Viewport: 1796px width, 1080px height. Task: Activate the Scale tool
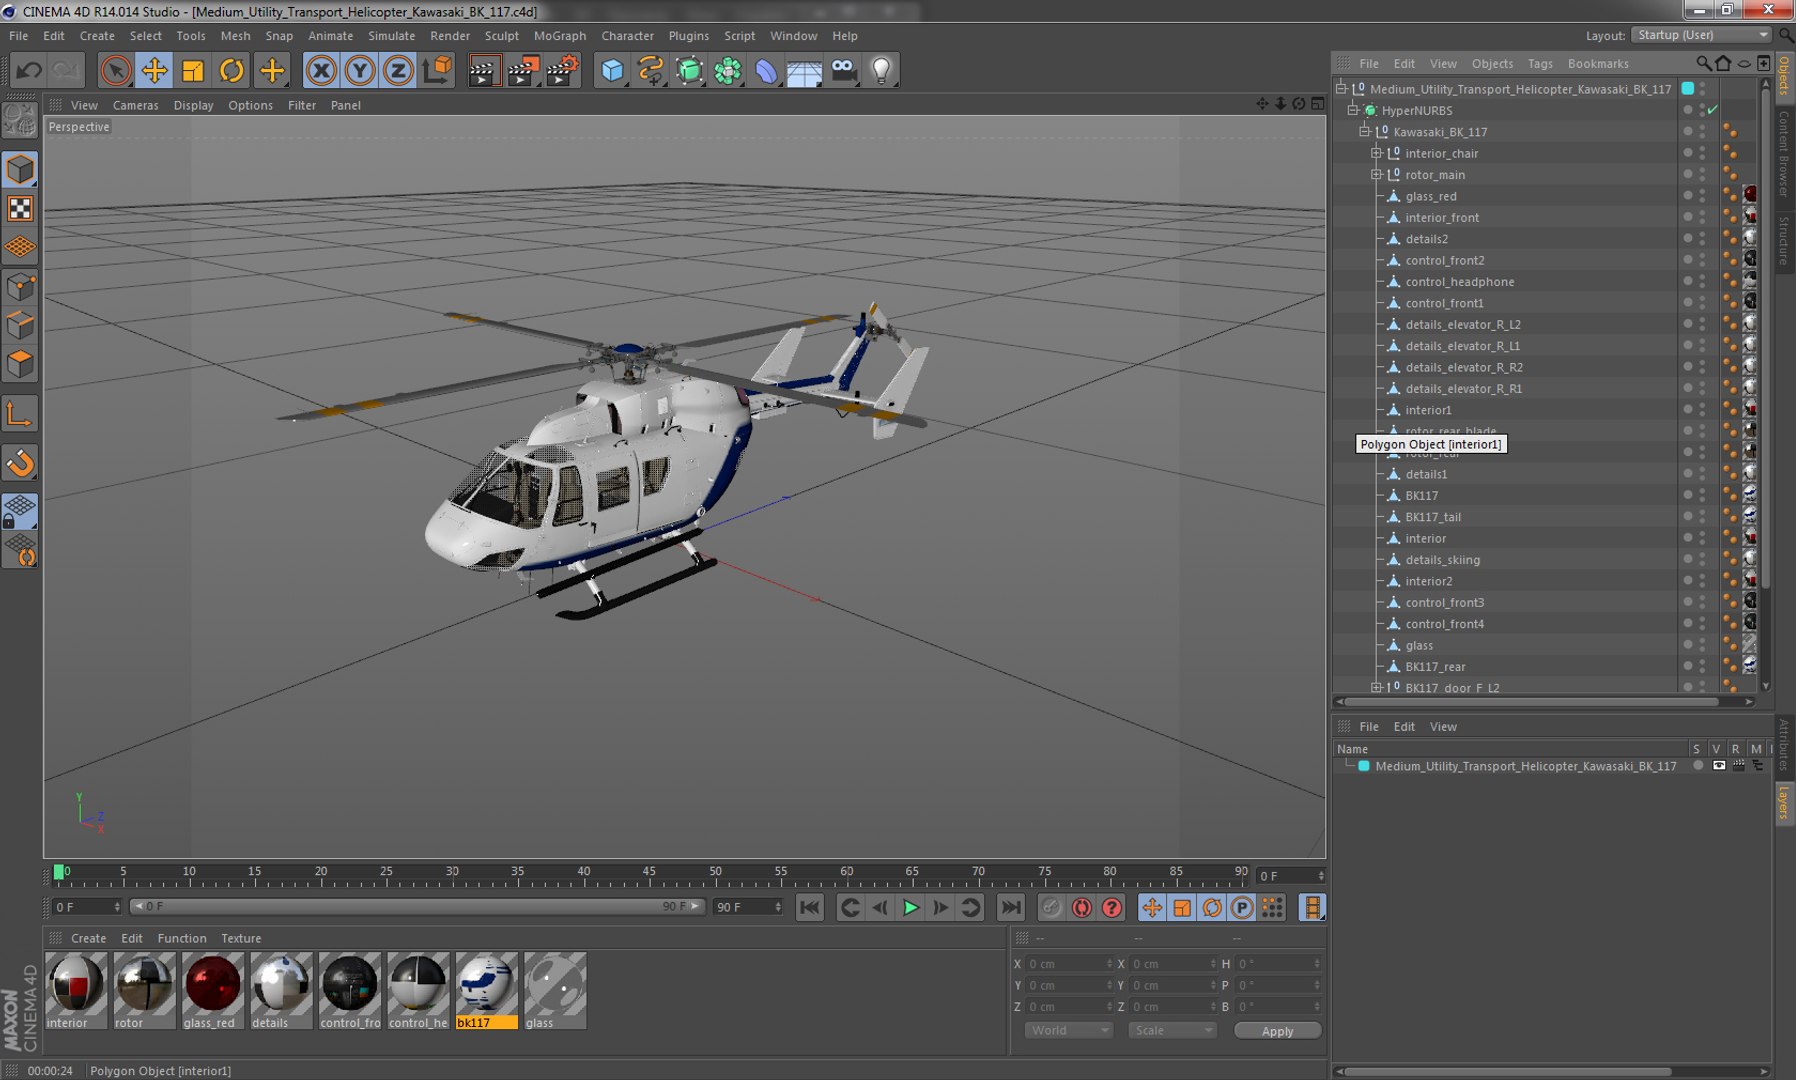click(193, 70)
